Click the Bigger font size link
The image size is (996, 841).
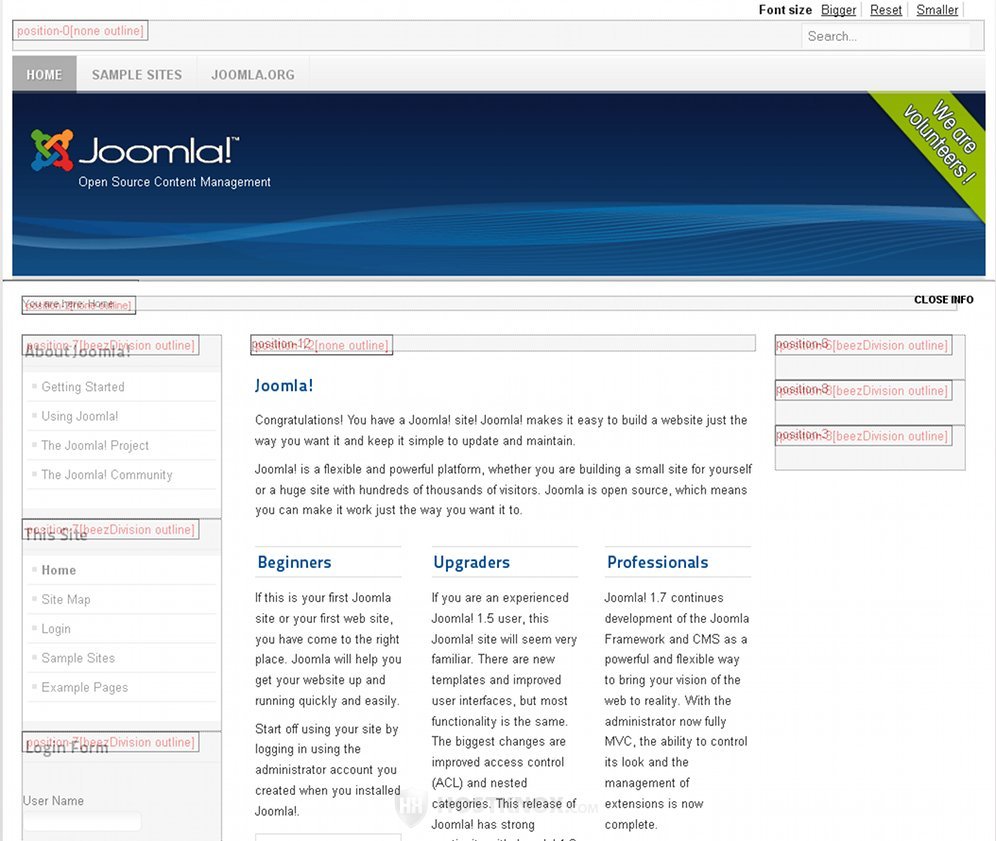[x=838, y=10]
